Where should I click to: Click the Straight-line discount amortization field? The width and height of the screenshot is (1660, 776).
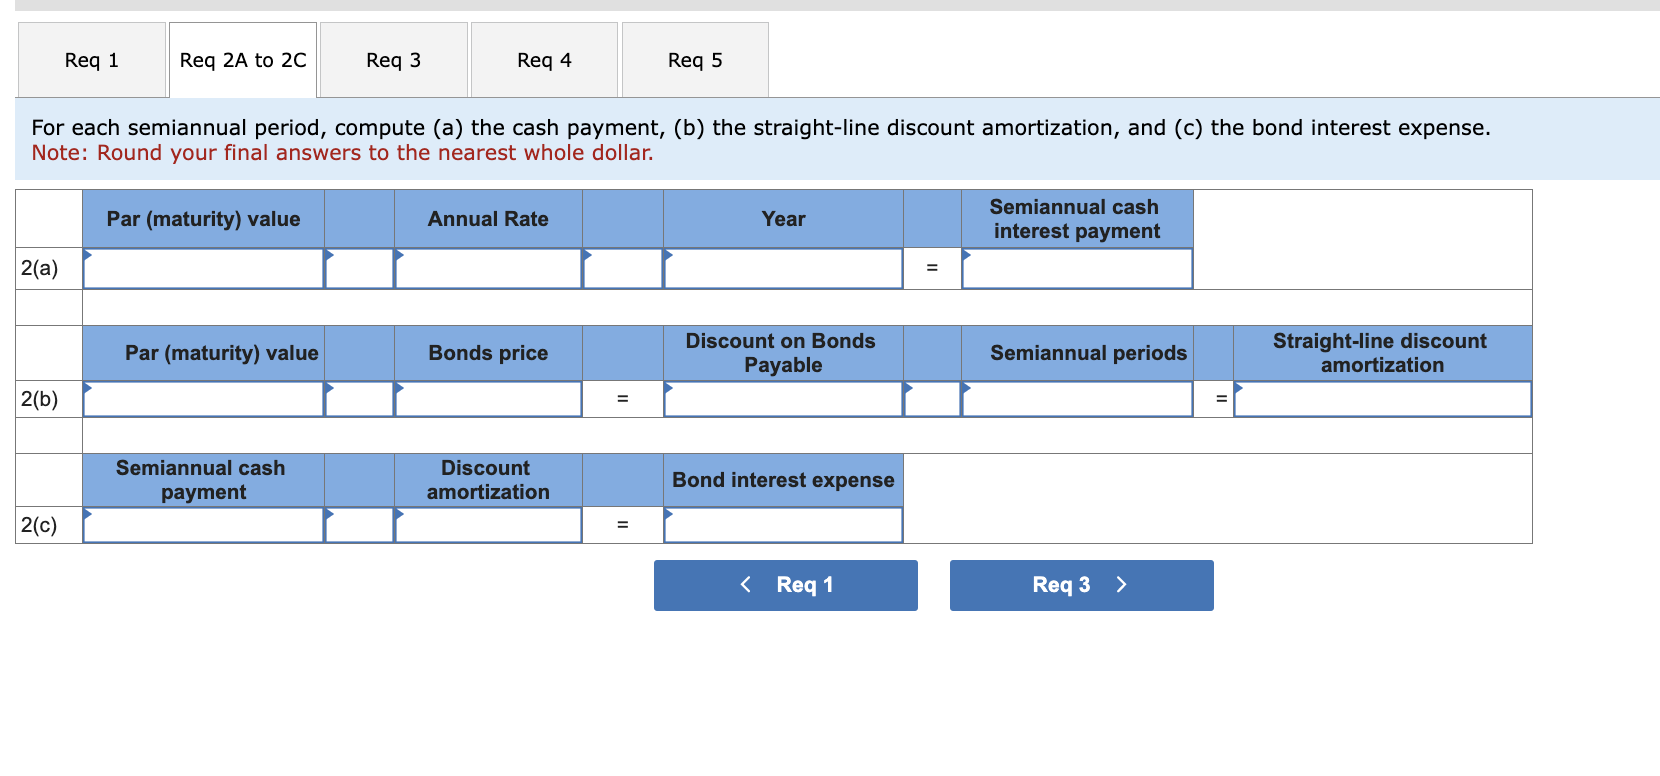[x=1382, y=398]
